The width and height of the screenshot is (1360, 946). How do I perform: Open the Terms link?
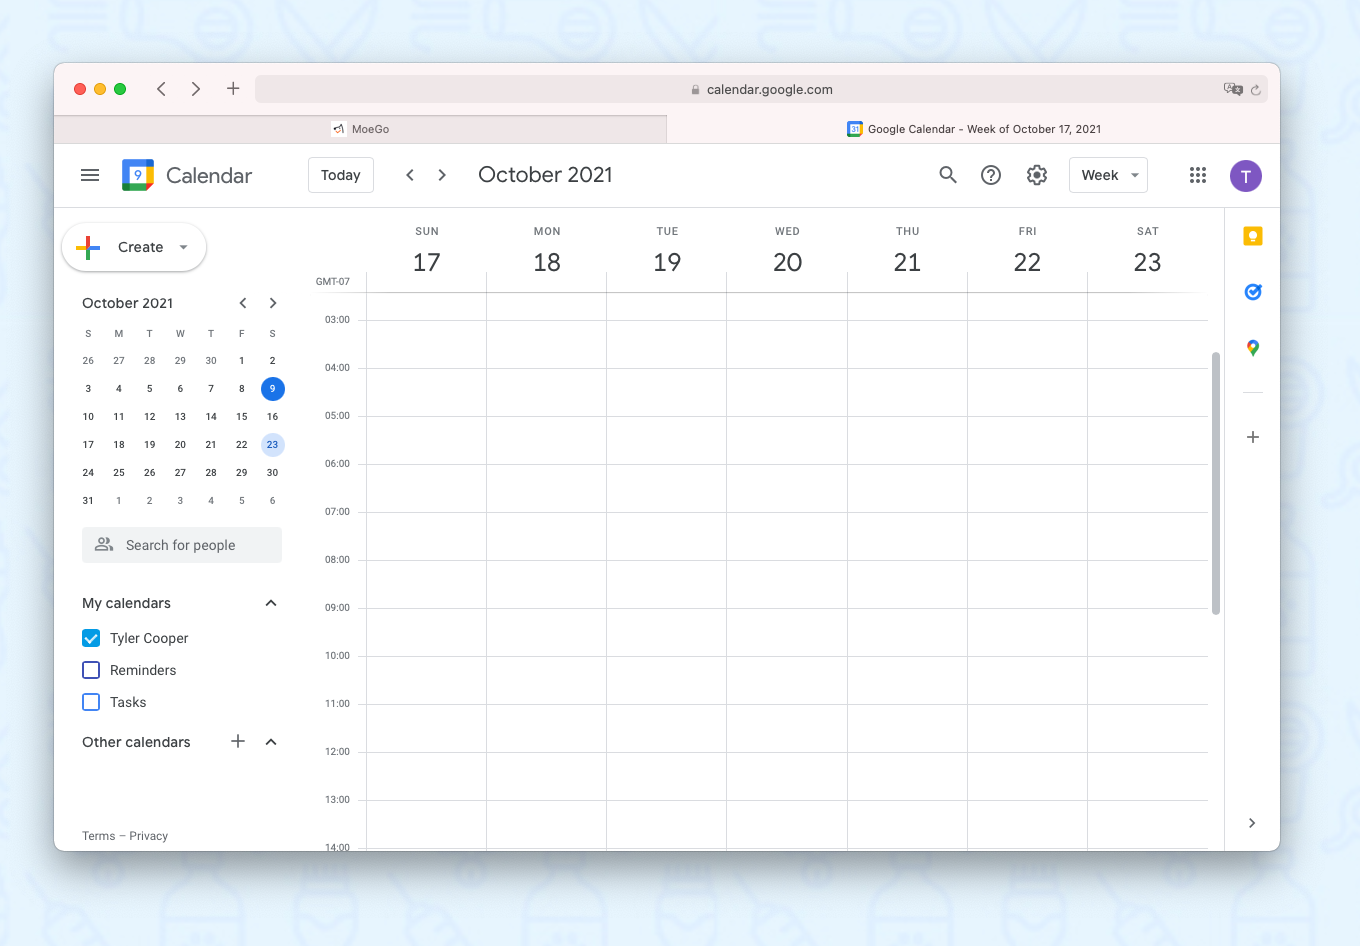(99, 836)
